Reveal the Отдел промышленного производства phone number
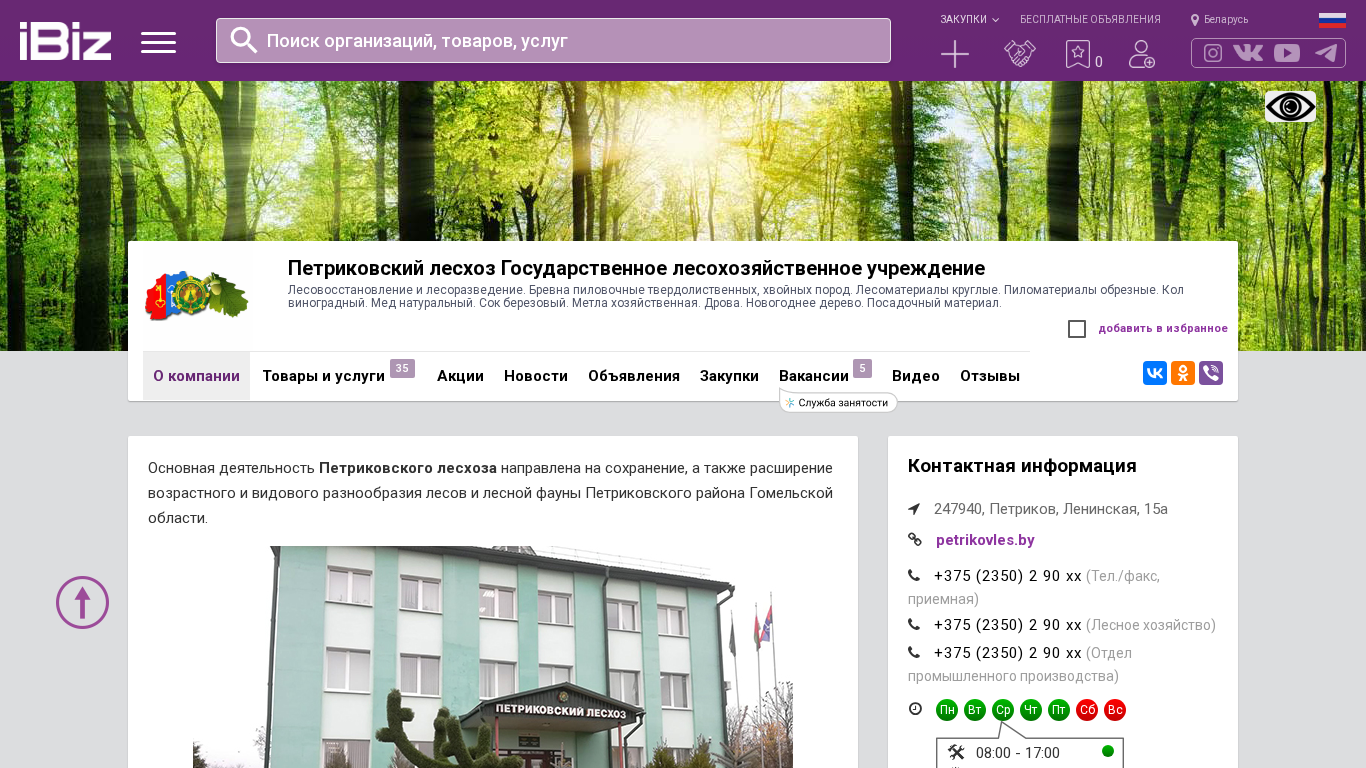Viewport: 1366px width, 768px height. click(x=1008, y=653)
